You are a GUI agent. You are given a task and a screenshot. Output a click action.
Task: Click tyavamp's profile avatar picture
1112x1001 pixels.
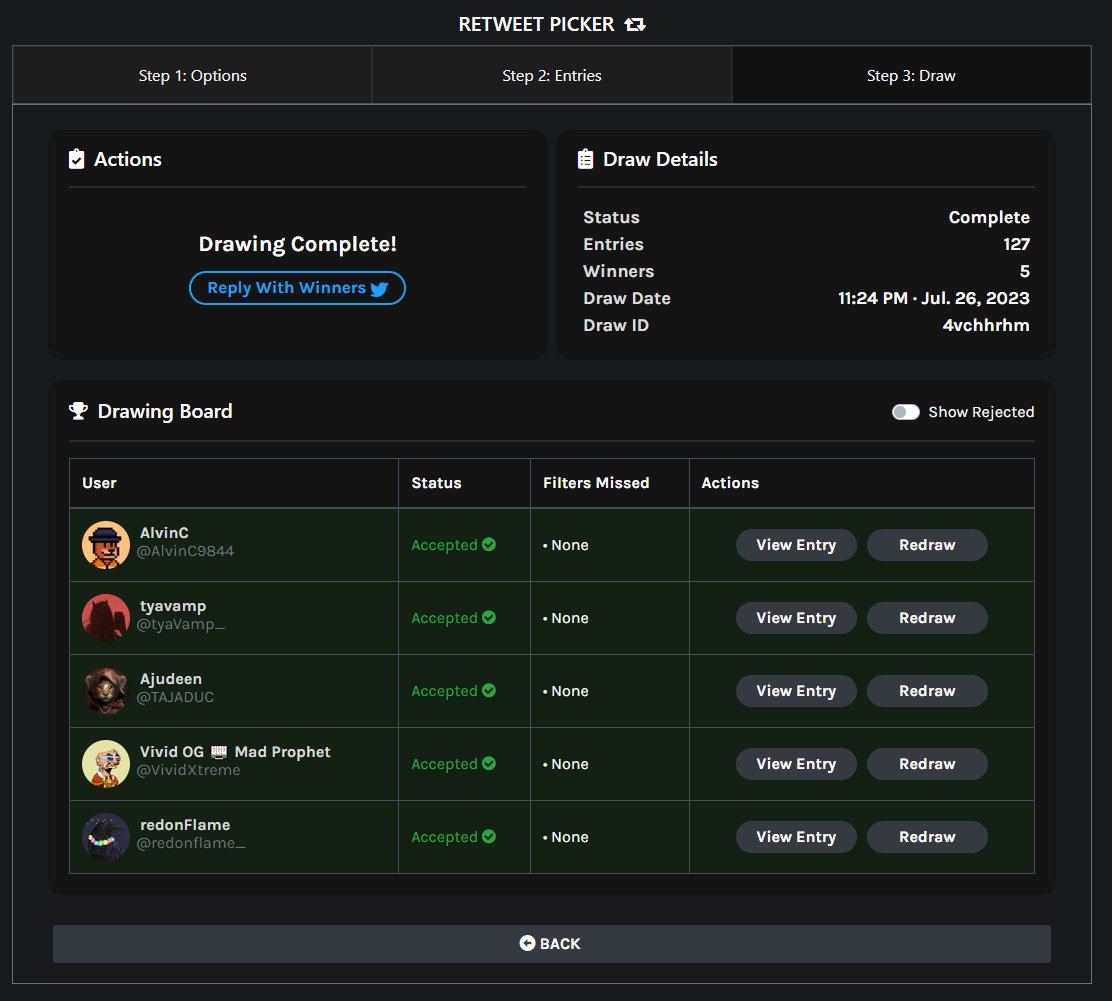tap(105, 617)
